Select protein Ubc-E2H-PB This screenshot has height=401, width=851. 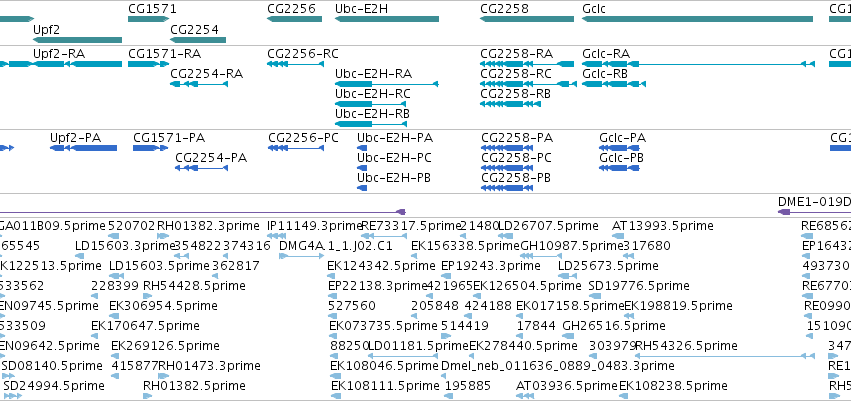[394, 178]
